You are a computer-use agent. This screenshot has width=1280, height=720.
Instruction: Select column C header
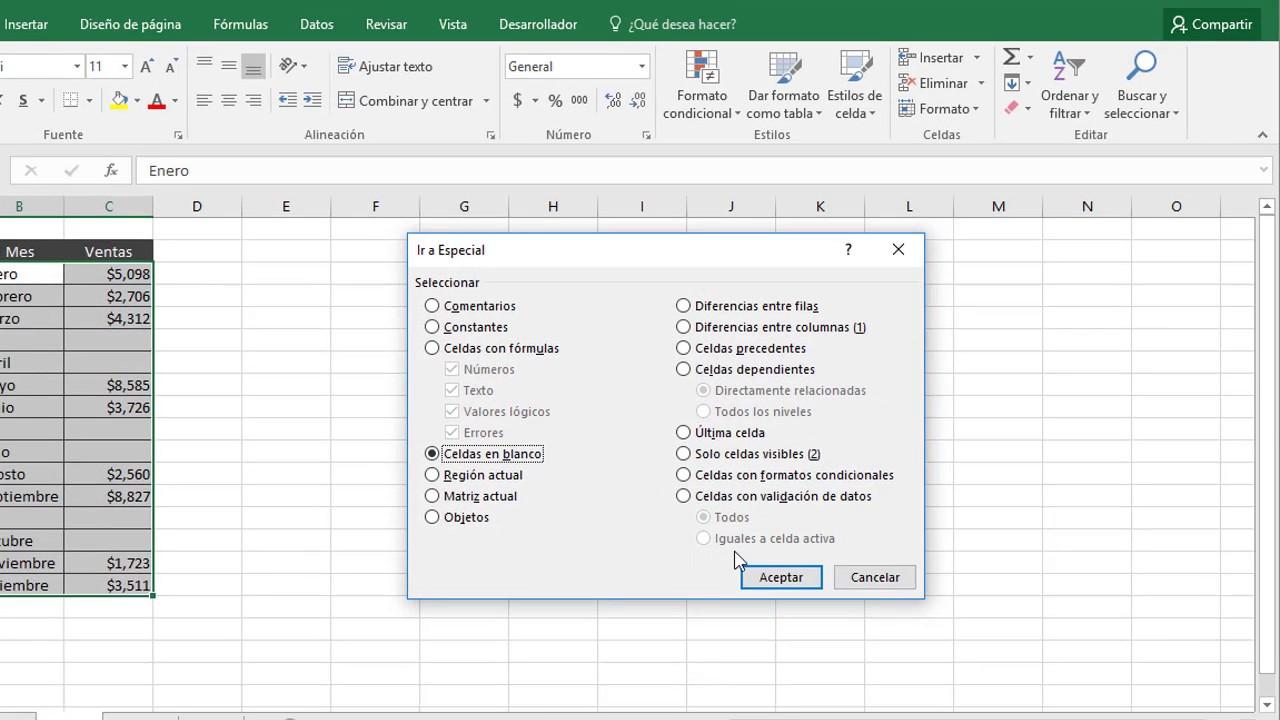[108, 206]
